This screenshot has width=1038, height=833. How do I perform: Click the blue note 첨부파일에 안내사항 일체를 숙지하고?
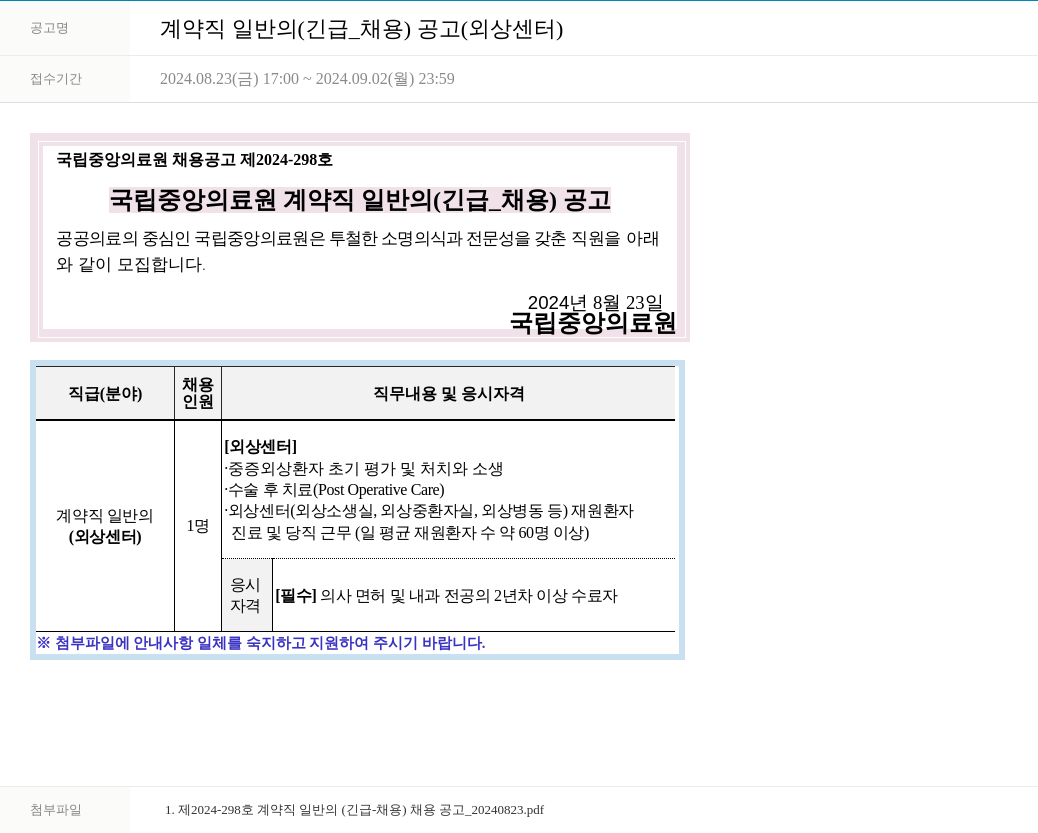click(261, 643)
